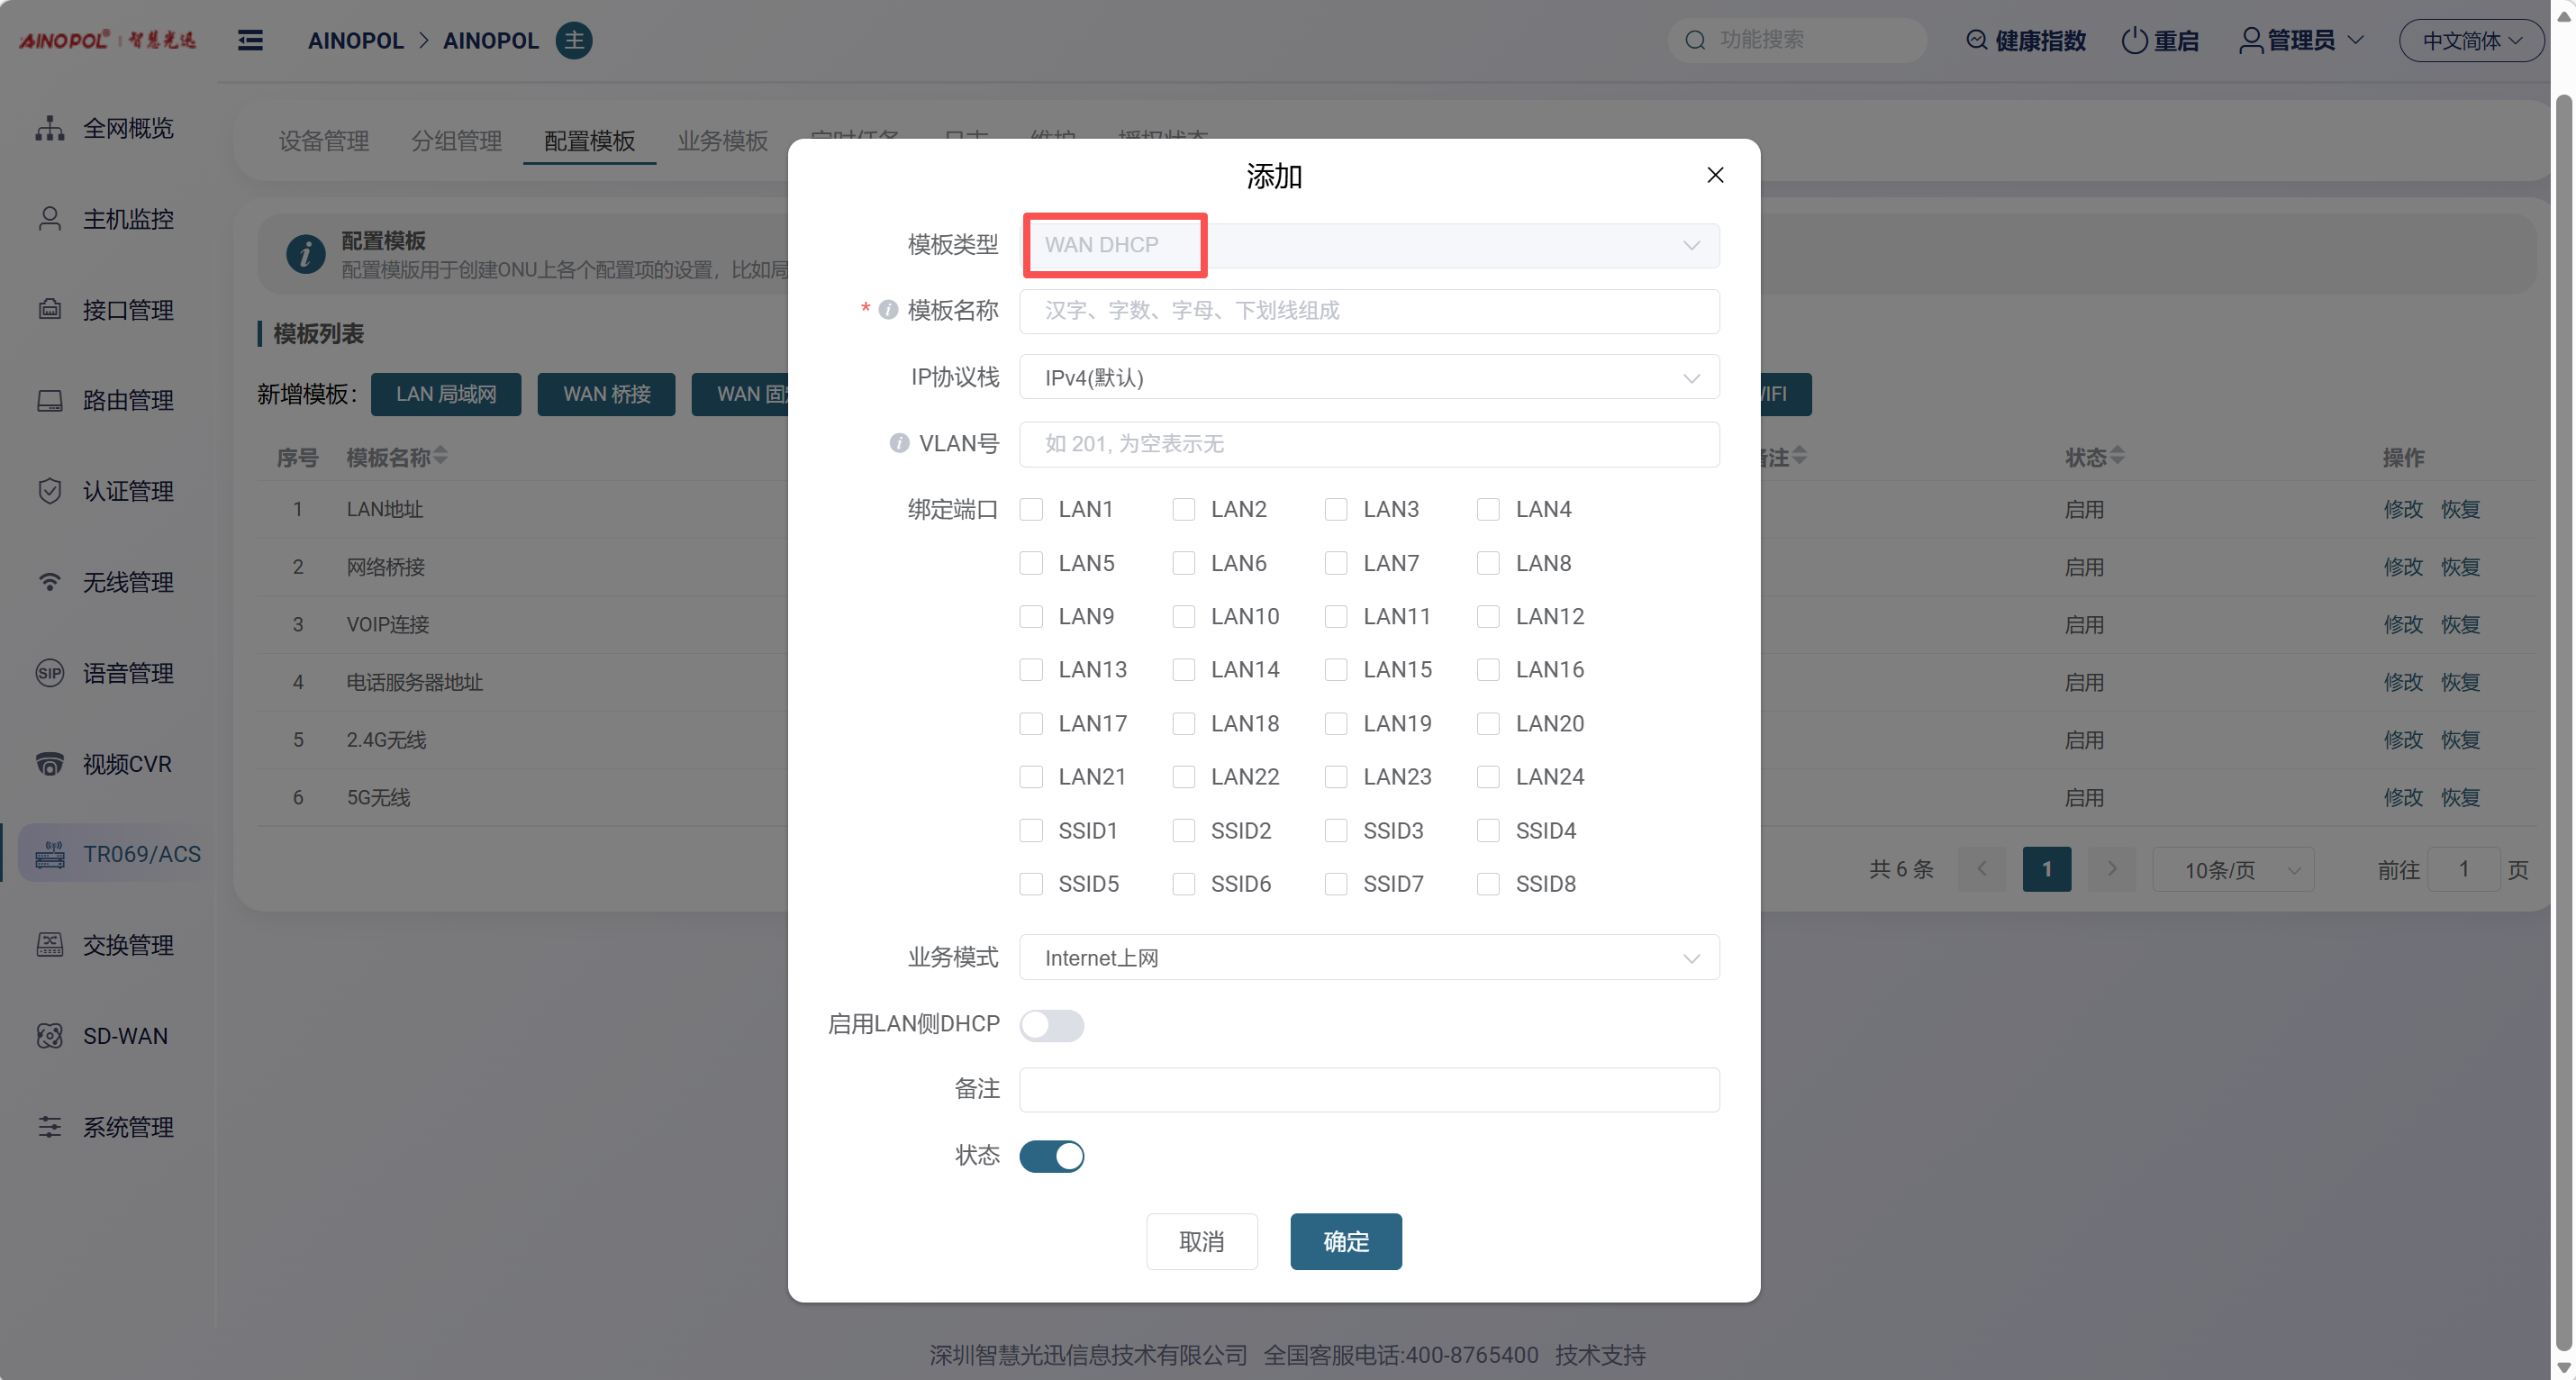Click the hamburger menu collapse icon

pos(250,40)
